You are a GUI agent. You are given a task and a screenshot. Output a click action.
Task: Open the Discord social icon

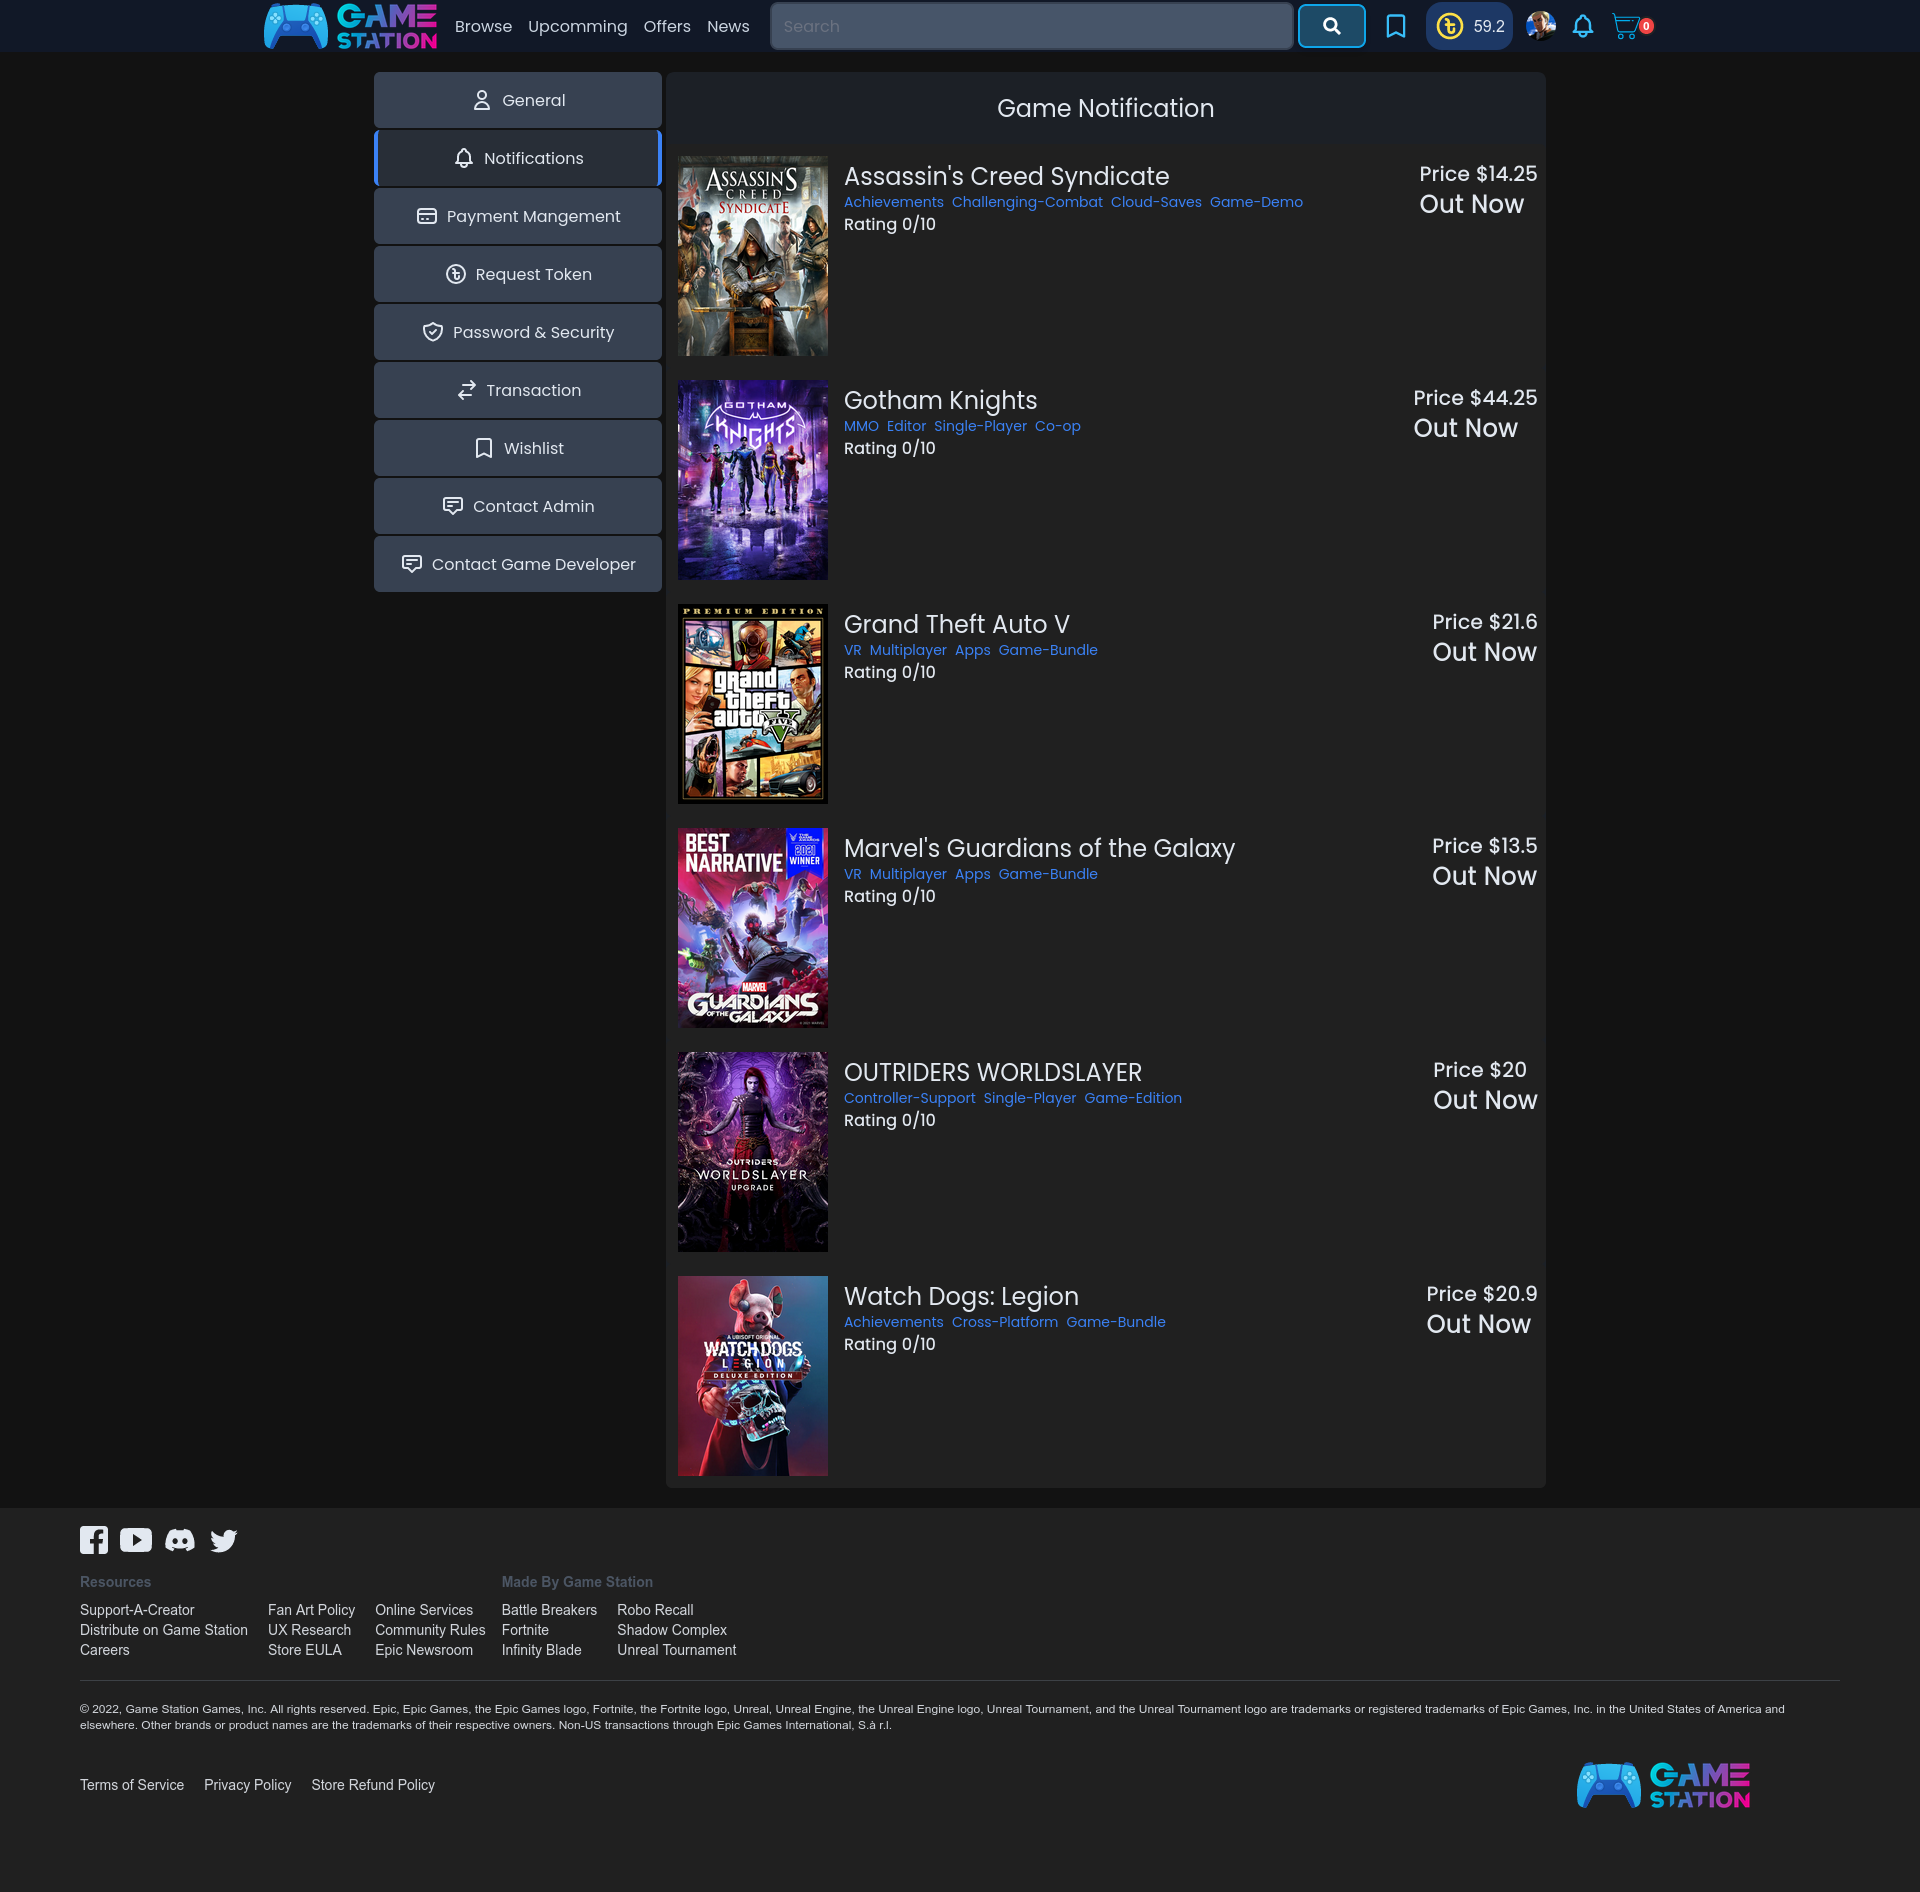tap(180, 1540)
